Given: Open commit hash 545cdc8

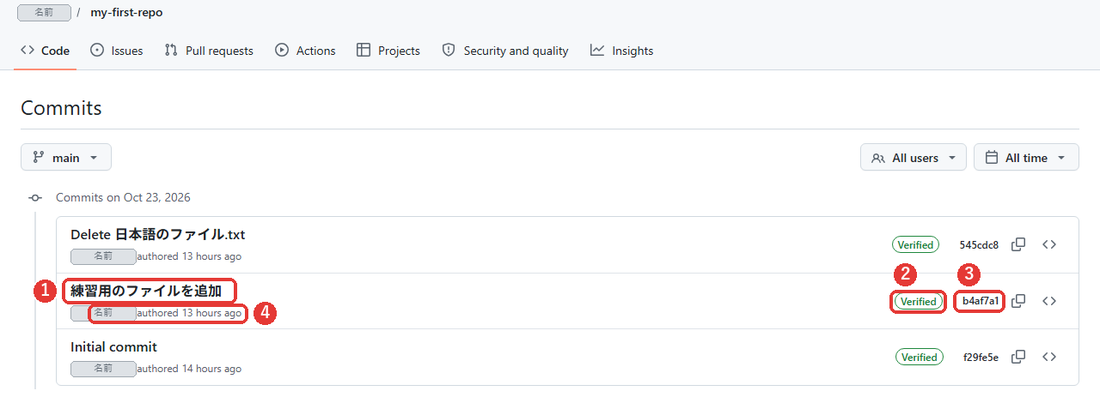Looking at the screenshot, I should 979,245.
